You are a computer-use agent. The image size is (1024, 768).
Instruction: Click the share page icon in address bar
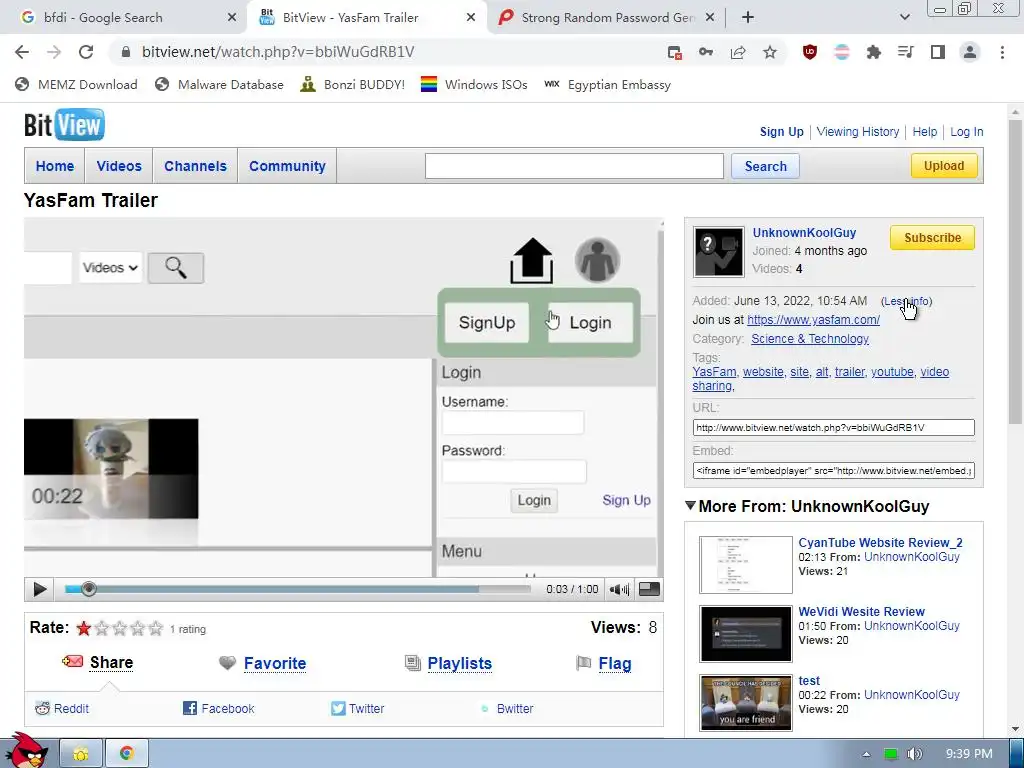[738, 52]
